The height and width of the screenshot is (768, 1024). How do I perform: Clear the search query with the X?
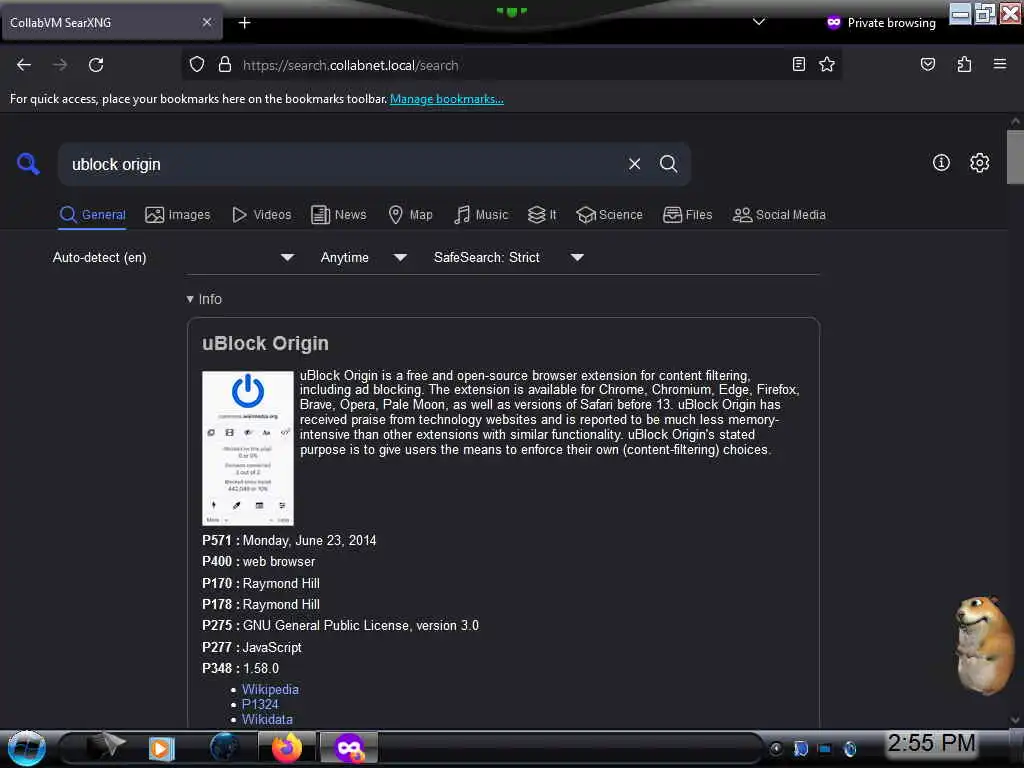(x=634, y=164)
